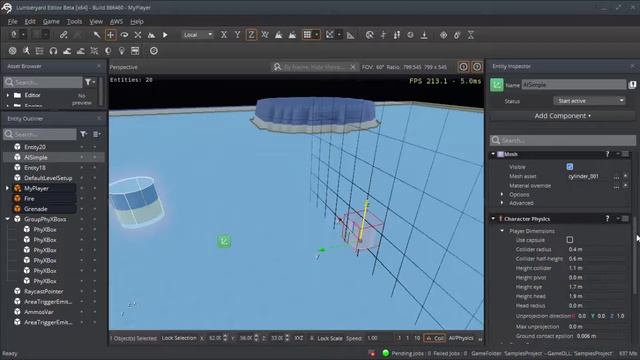Expand the MyPlayer entity
Screen dimensions: 640x360
7,188
